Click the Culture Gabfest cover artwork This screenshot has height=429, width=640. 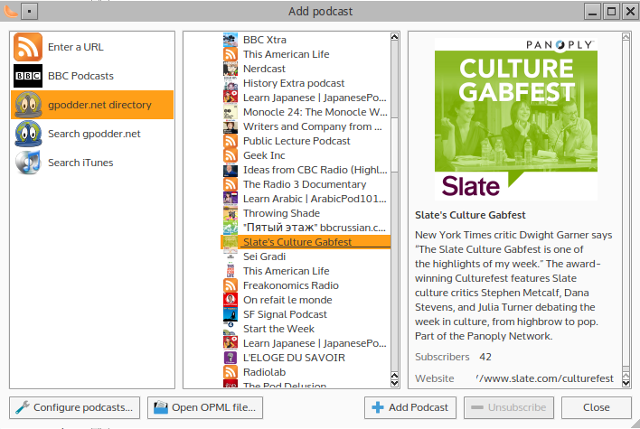pos(516,120)
